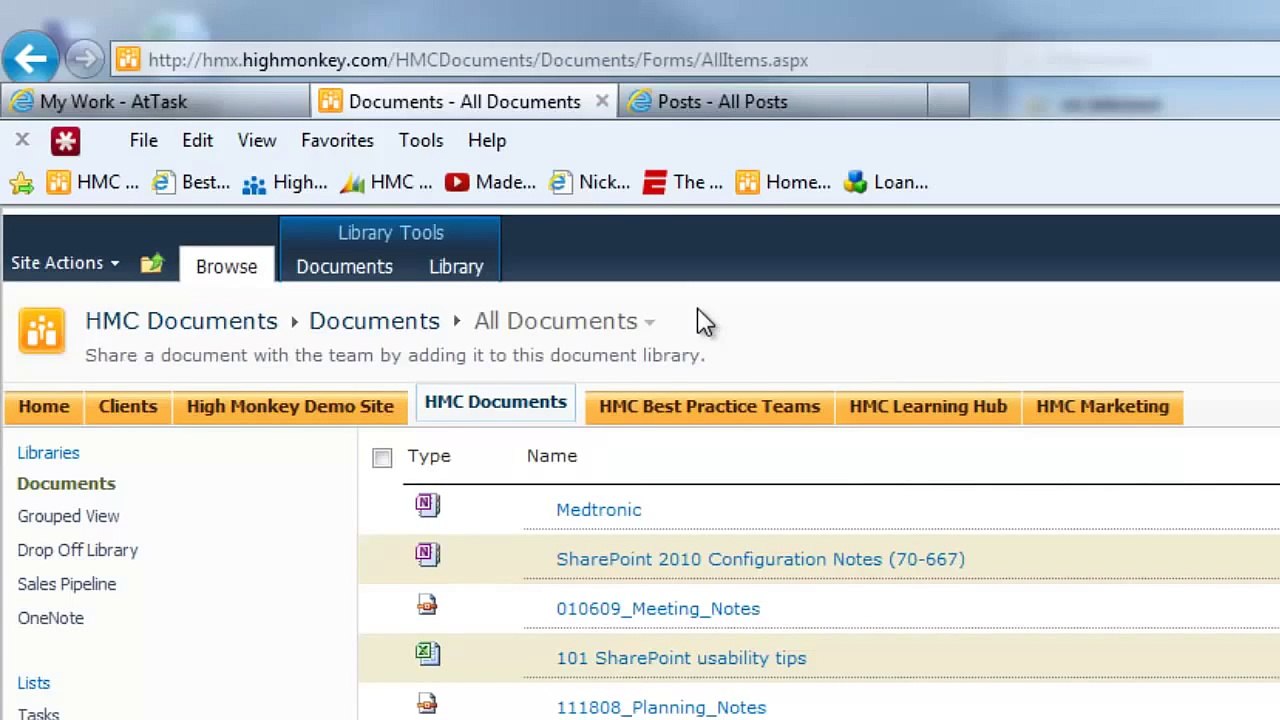The image size is (1280, 720).
Task: Open the 010609_Meeting_Notes document
Action: coord(657,609)
